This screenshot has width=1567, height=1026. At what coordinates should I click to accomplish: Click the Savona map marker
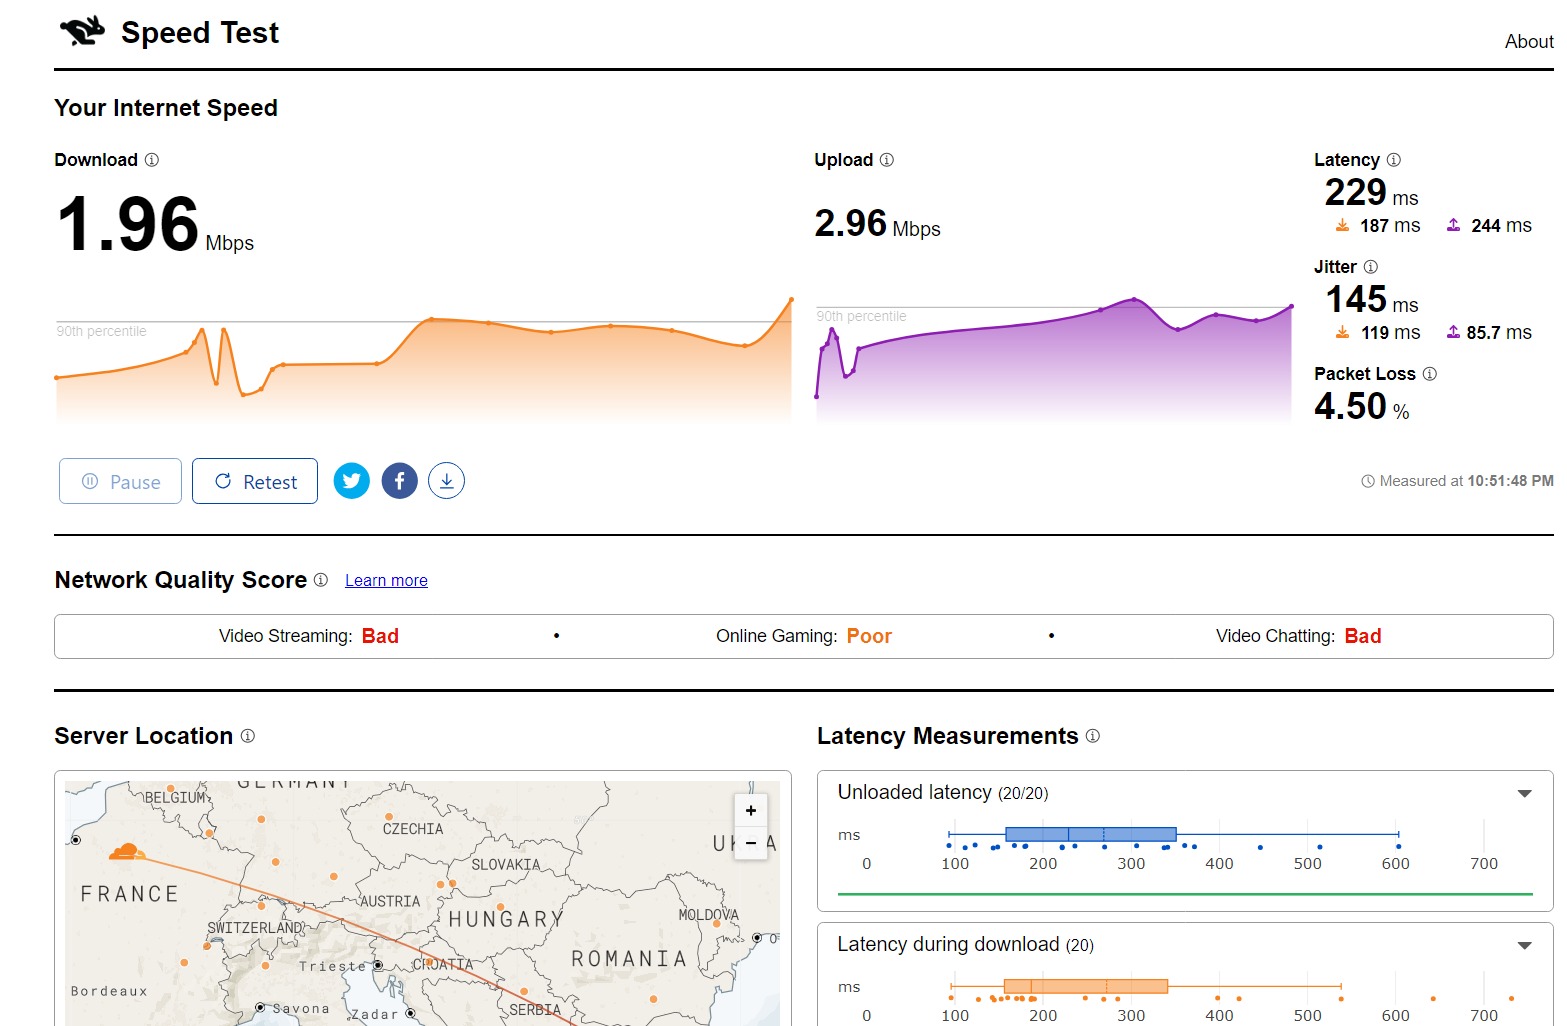pos(260,1008)
